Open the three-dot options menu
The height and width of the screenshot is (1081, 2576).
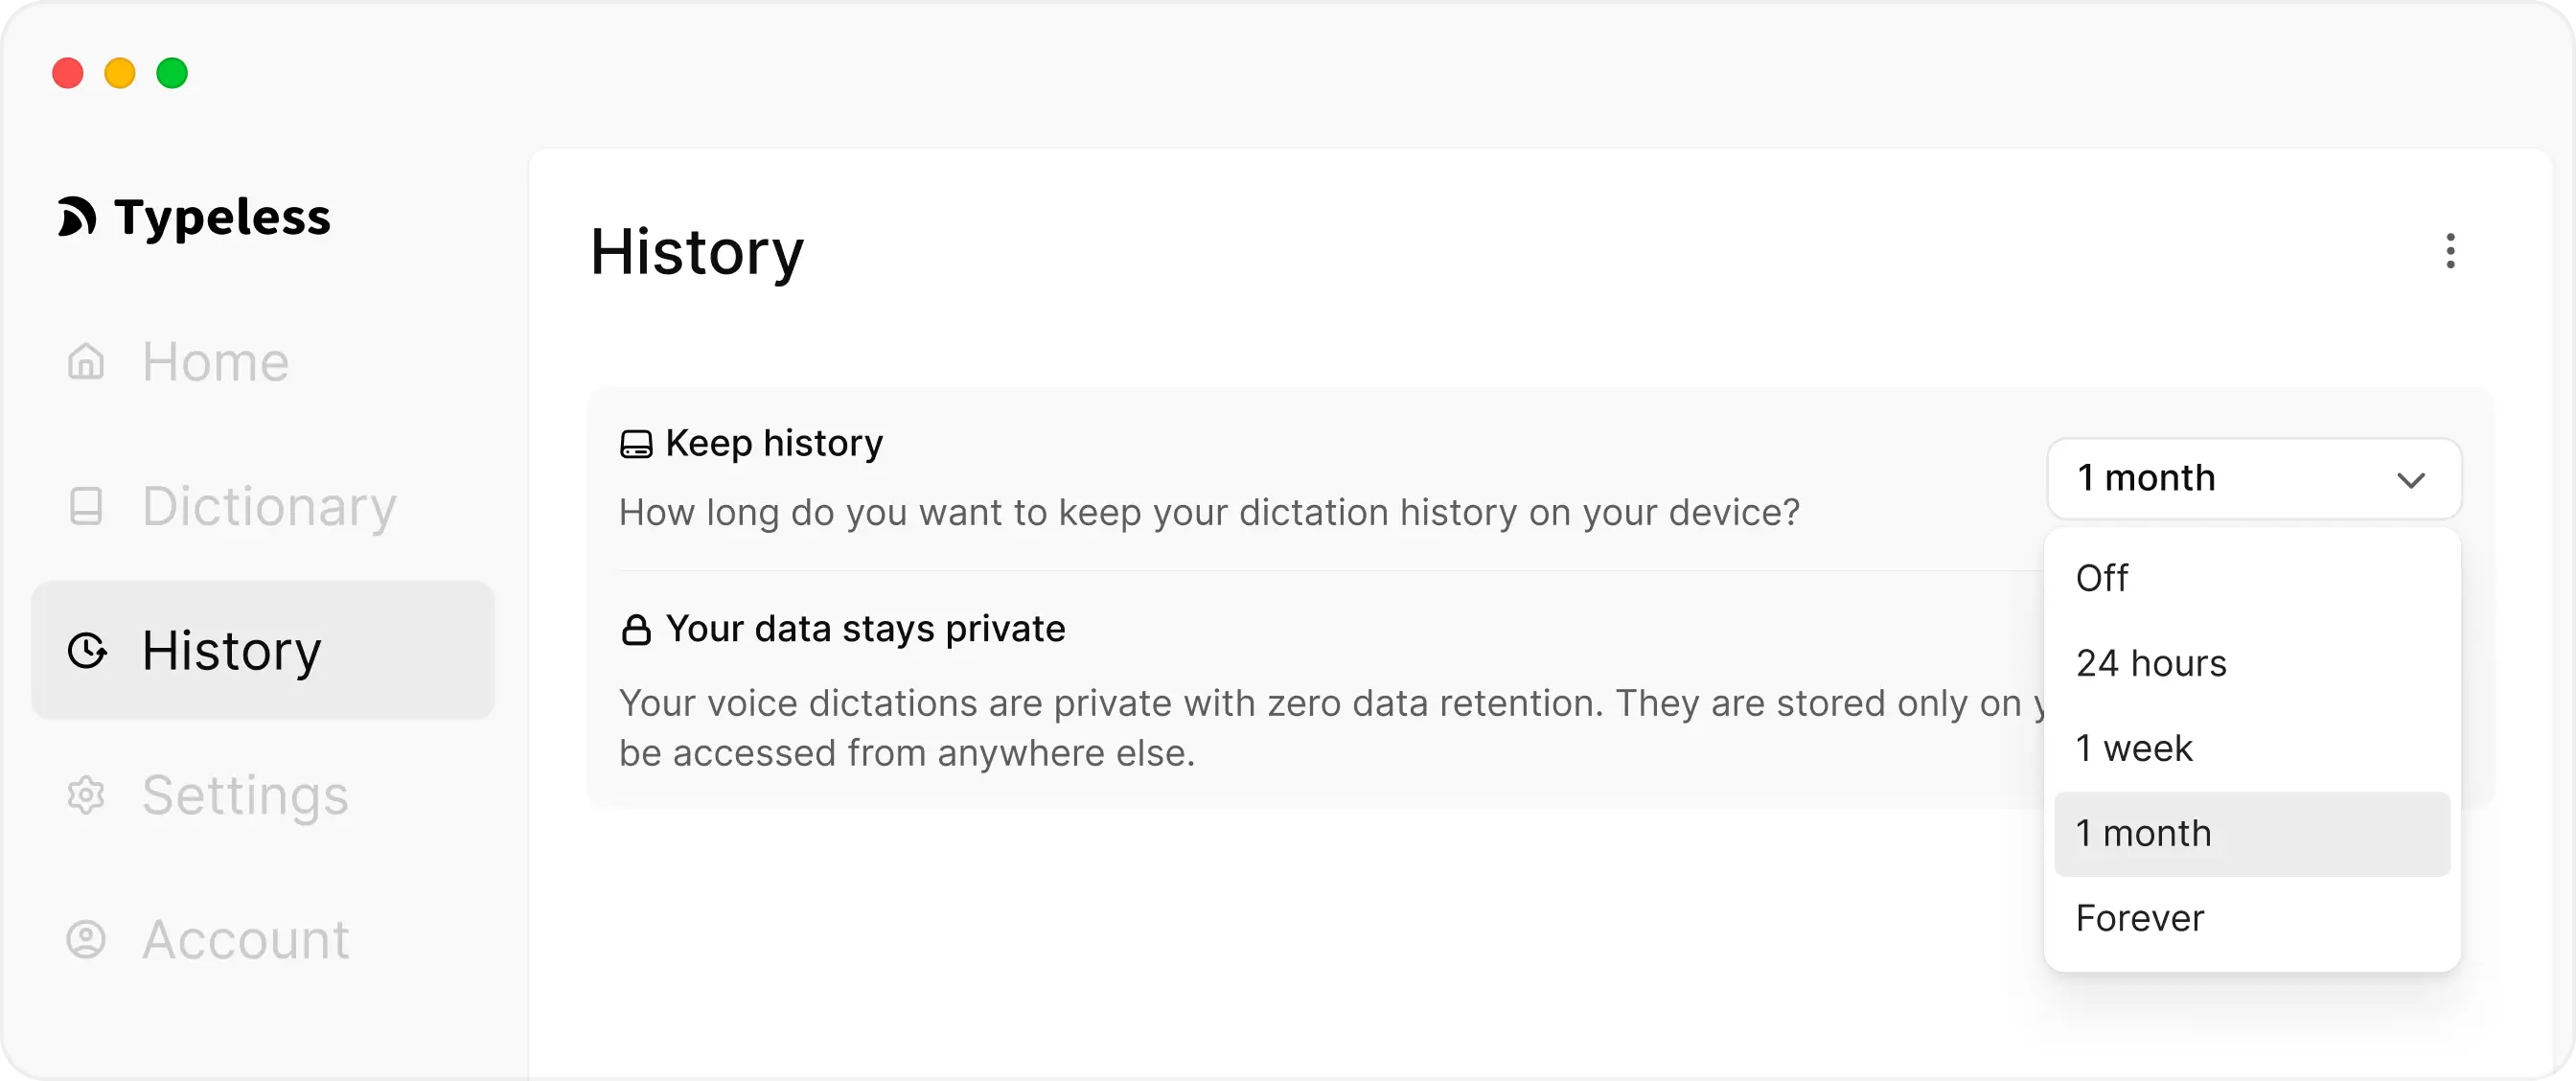pyautogui.click(x=2450, y=252)
